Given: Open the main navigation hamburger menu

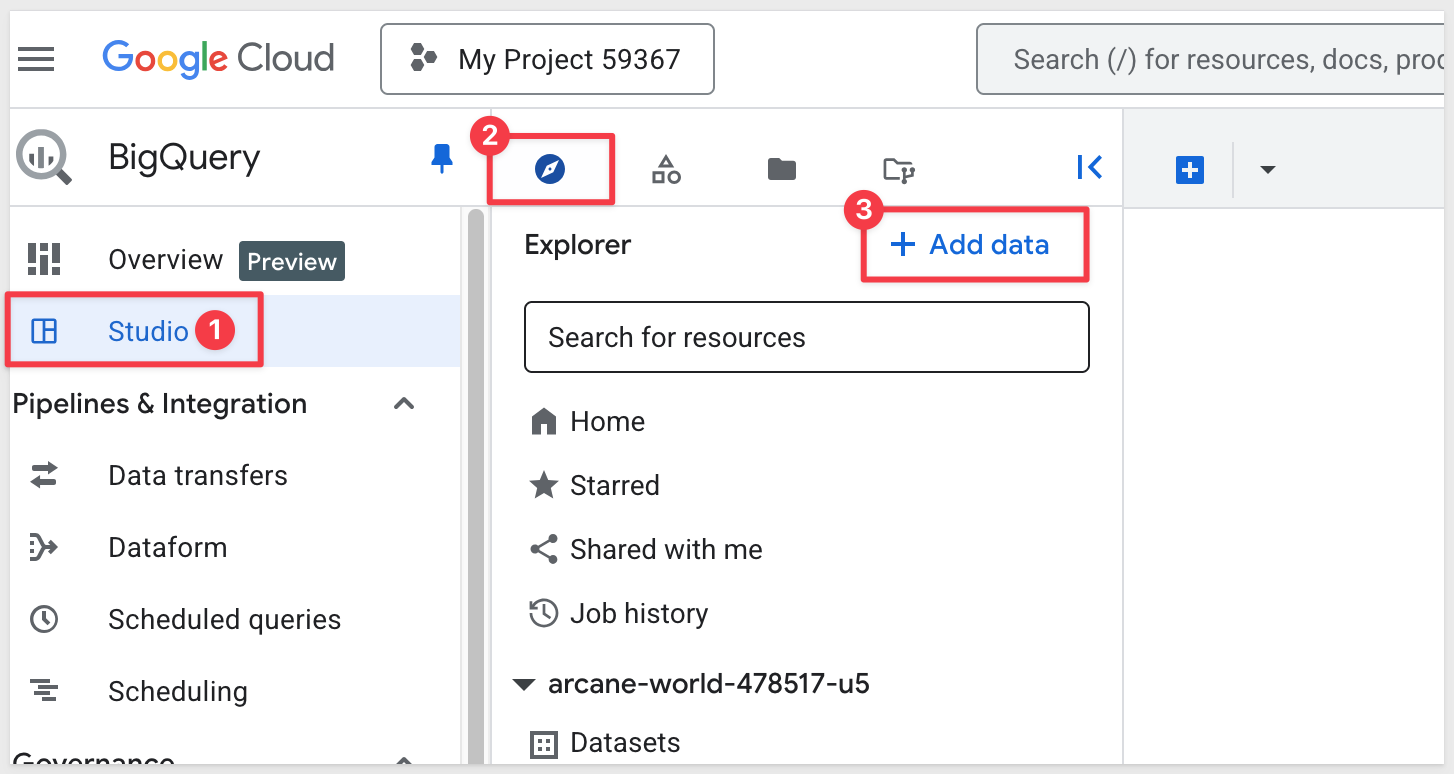Looking at the screenshot, I should pyautogui.click(x=37, y=59).
